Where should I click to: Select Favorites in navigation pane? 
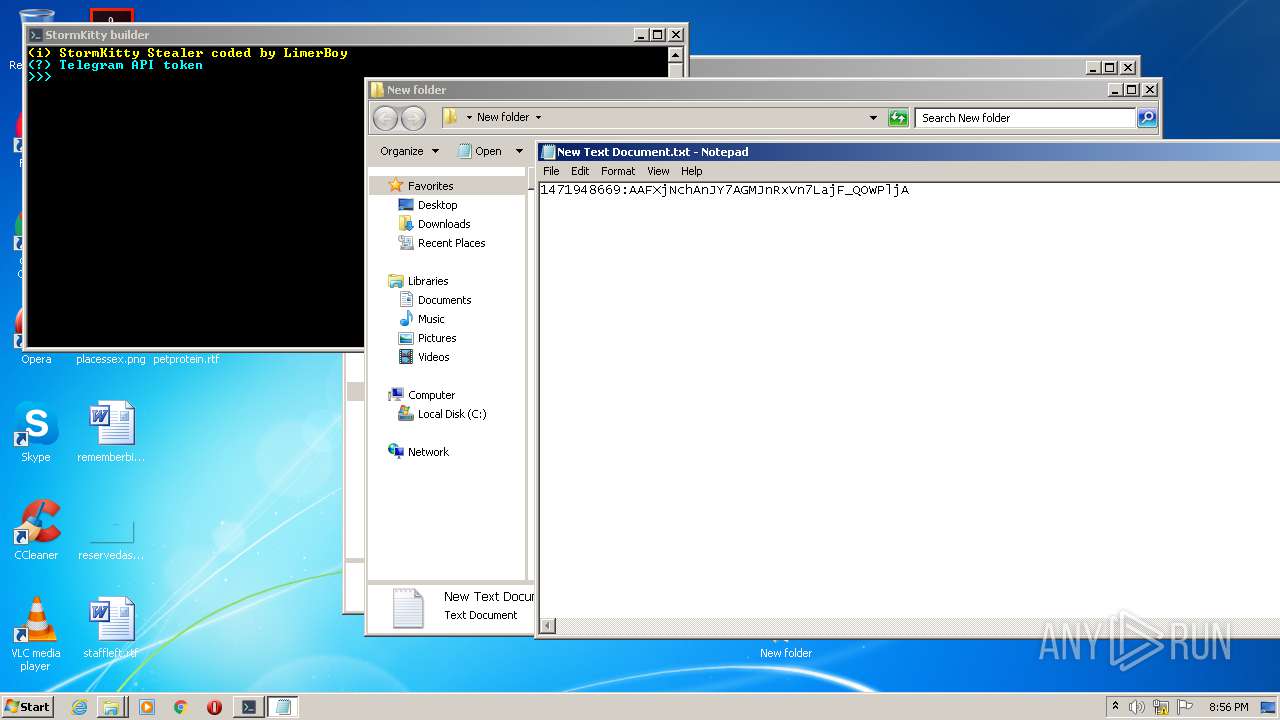tap(430, 186)
